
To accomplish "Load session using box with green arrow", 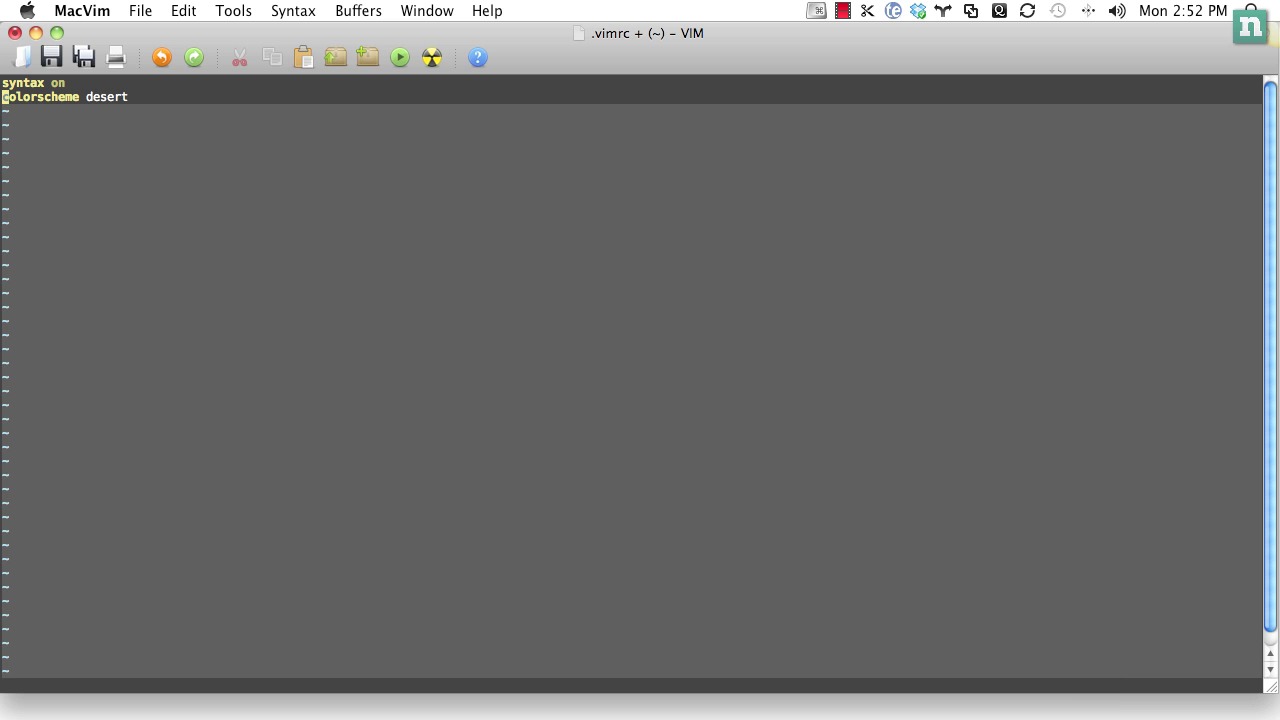I will pyautogui.click(x=336, y=57).
